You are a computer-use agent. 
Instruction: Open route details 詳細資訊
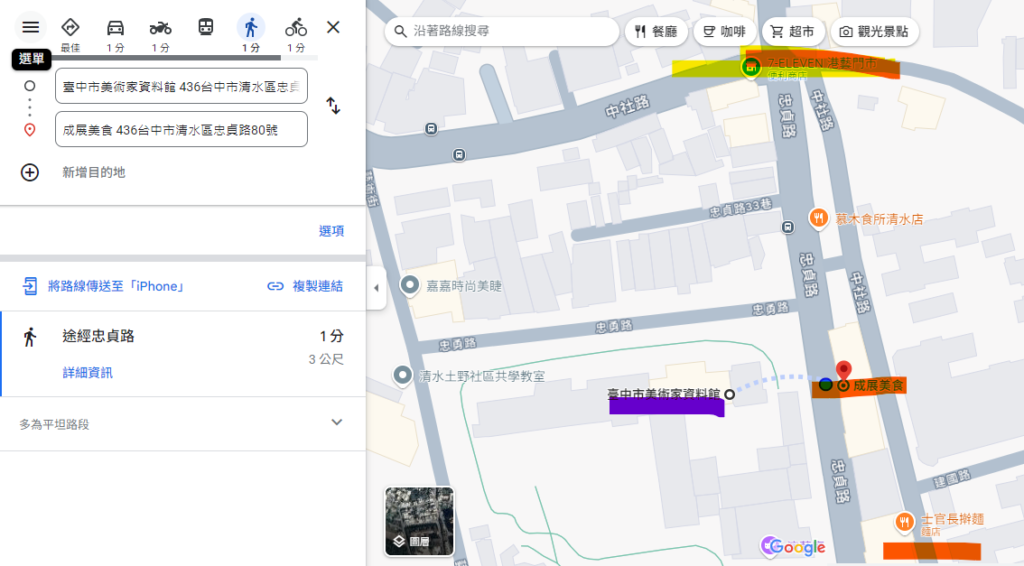click(x=88, y=372)
